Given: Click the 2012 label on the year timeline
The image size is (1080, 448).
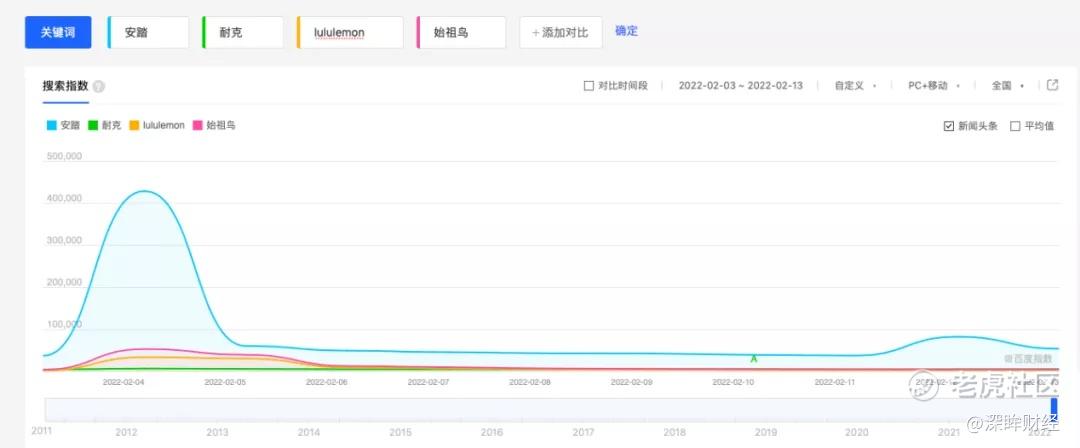Looking at the screenshot, I should click(x=126, y=433).
